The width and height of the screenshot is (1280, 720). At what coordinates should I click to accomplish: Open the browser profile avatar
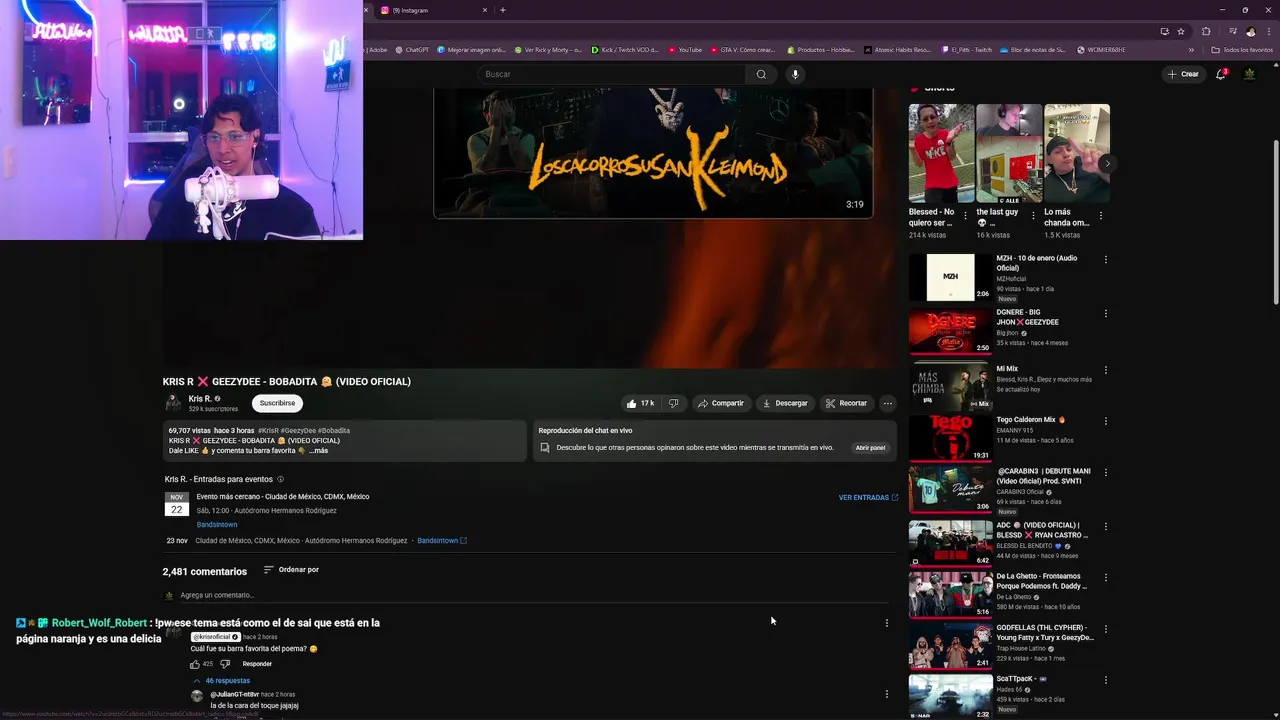click(1250, 31)
